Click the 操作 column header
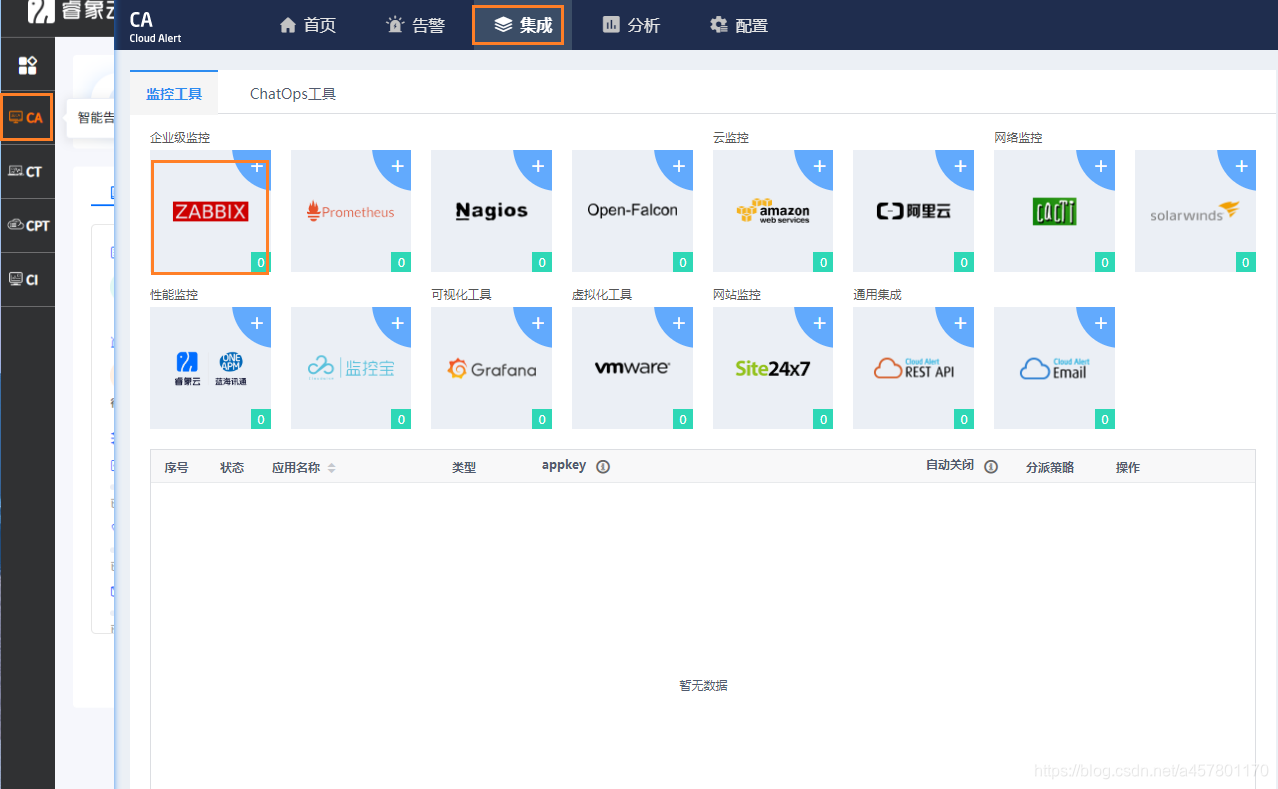Viewport: 1278px width, 789px height. (1128, 467)
